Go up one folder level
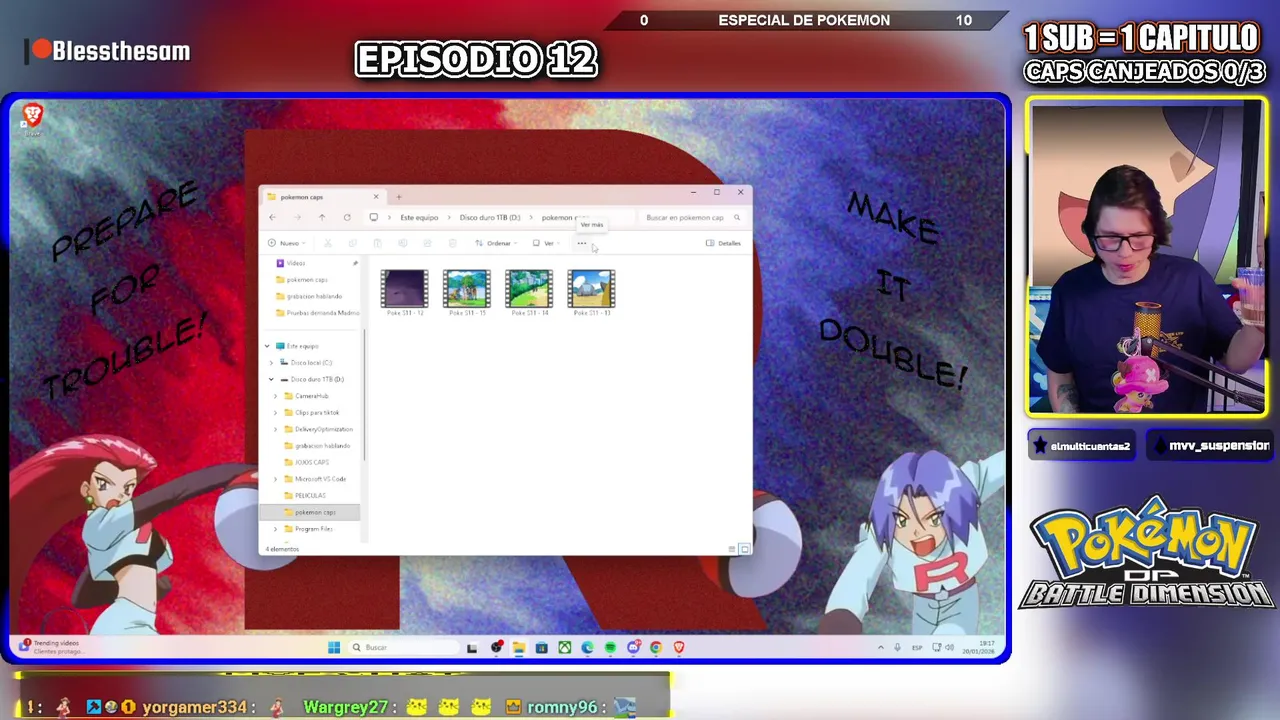The image size is (1280, 720). tap(322, 217)
